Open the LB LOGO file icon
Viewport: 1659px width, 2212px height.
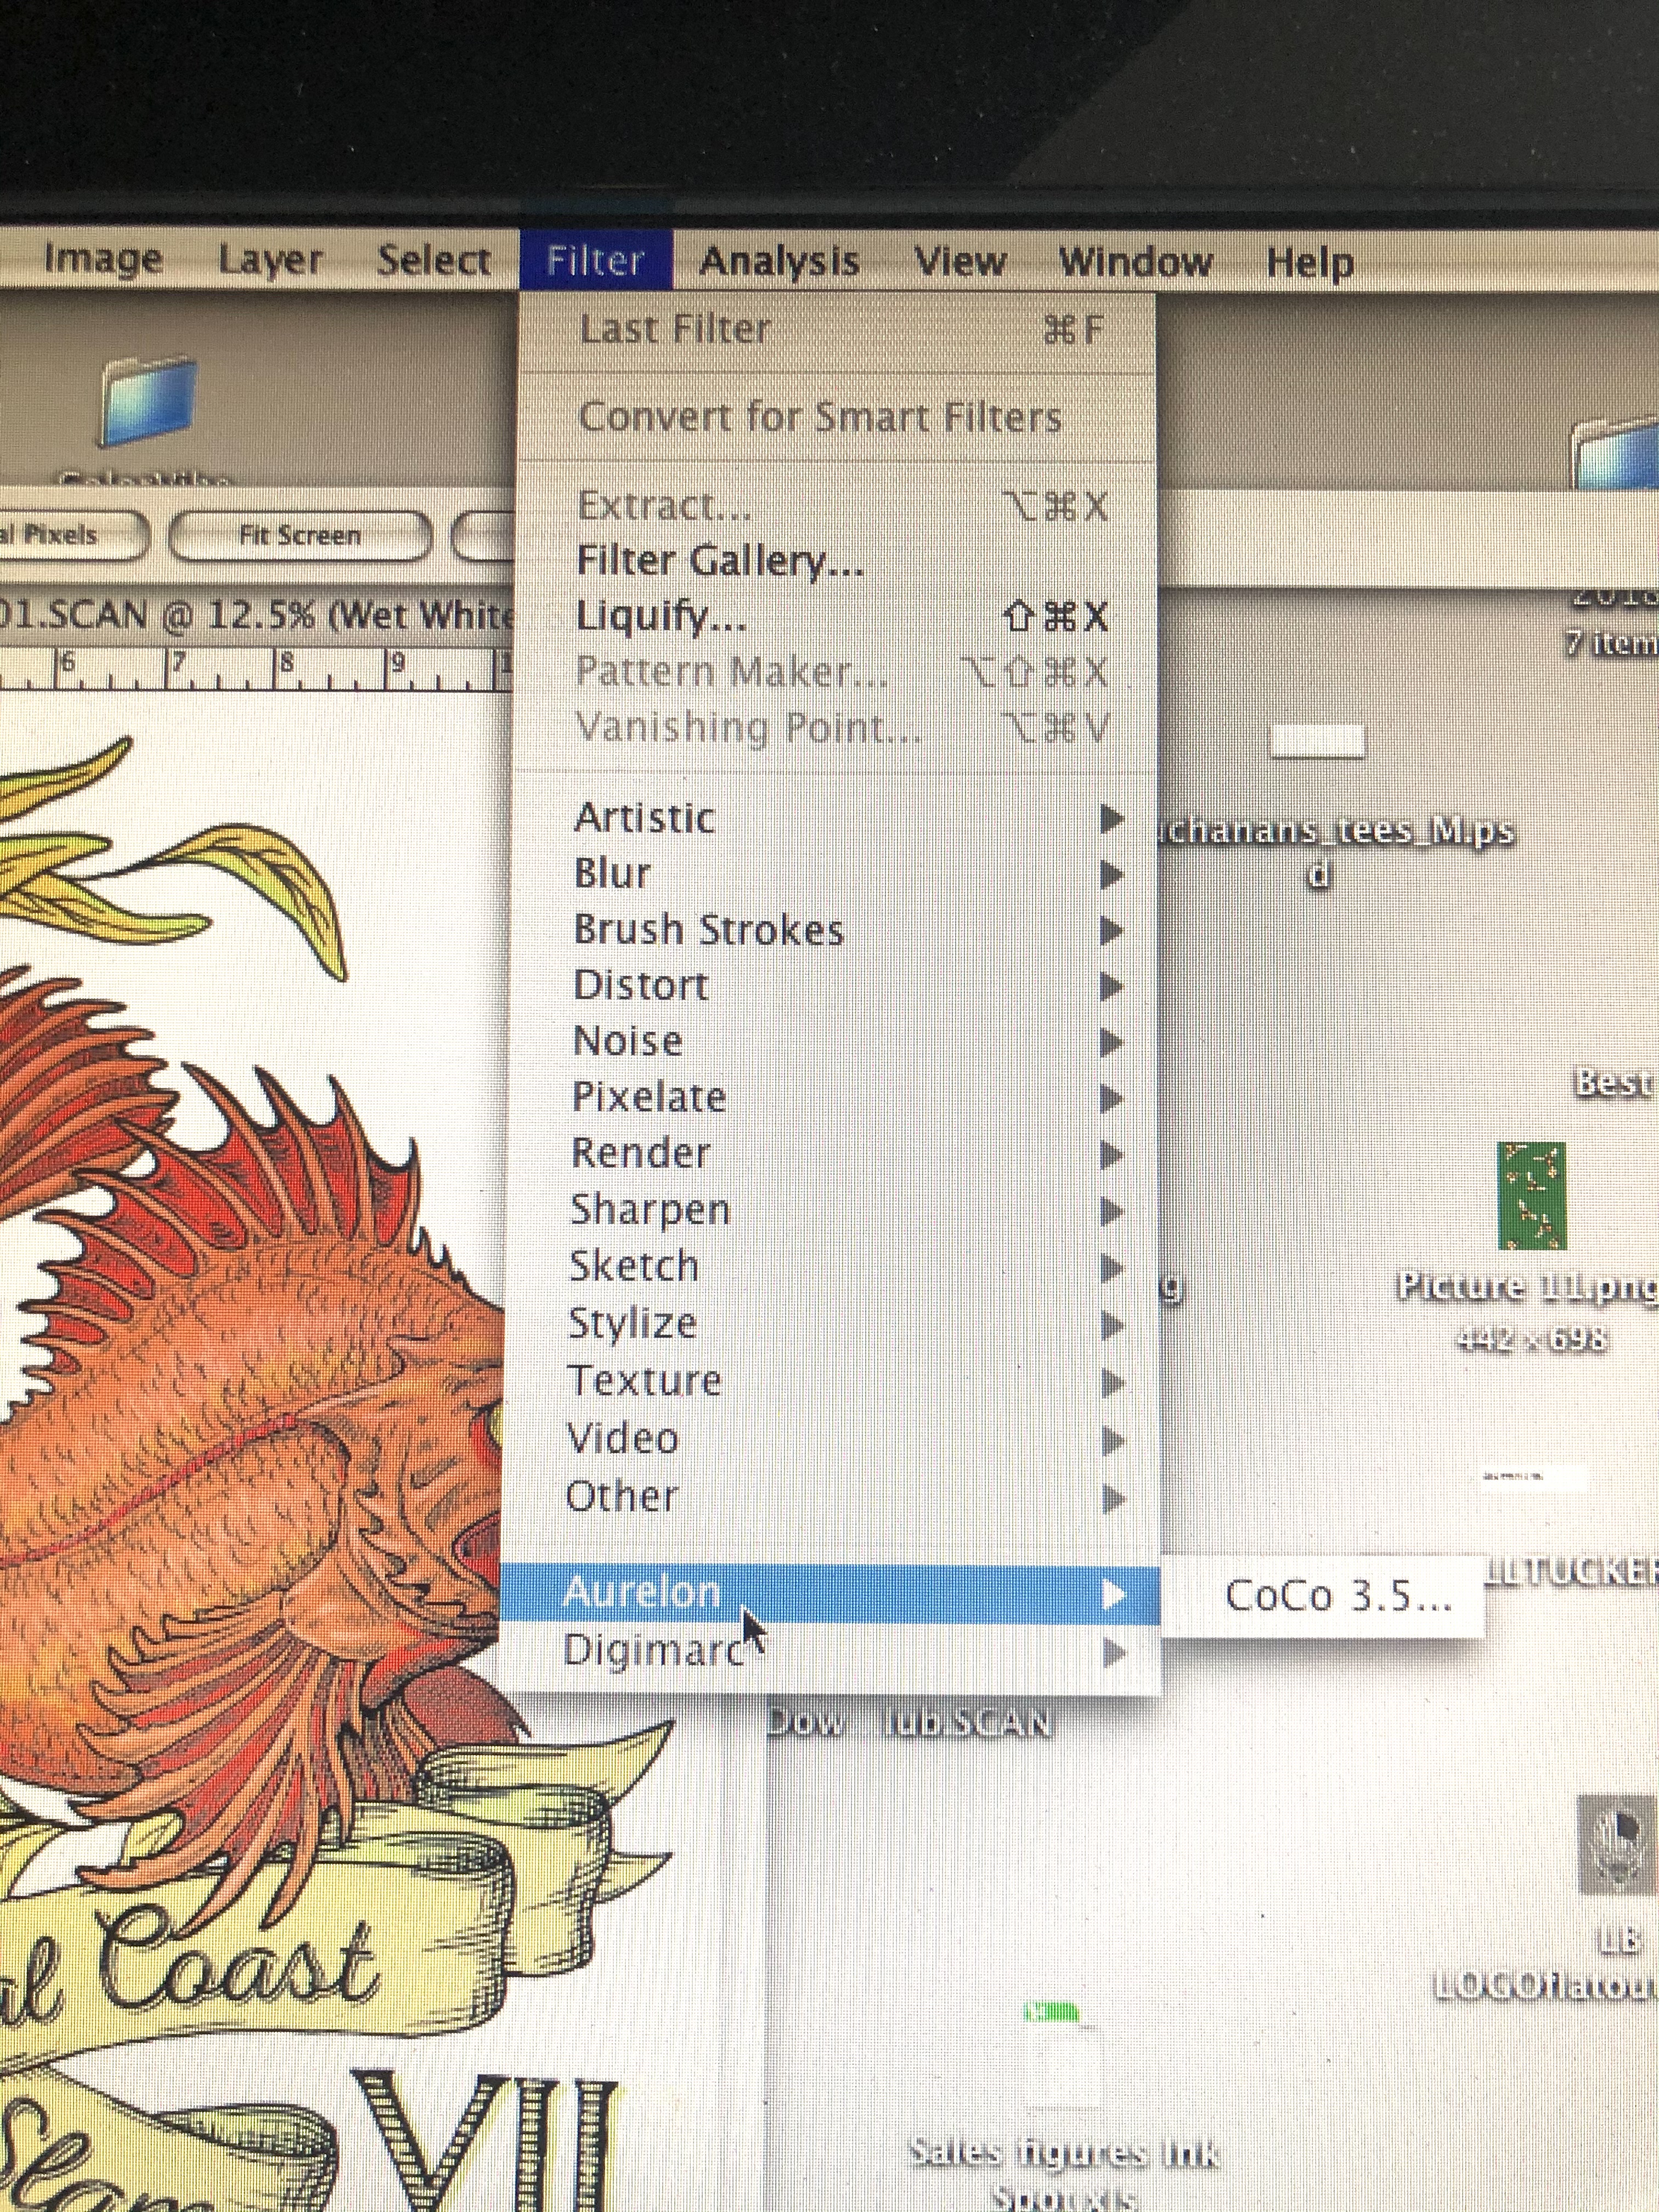point(1618,1843)
